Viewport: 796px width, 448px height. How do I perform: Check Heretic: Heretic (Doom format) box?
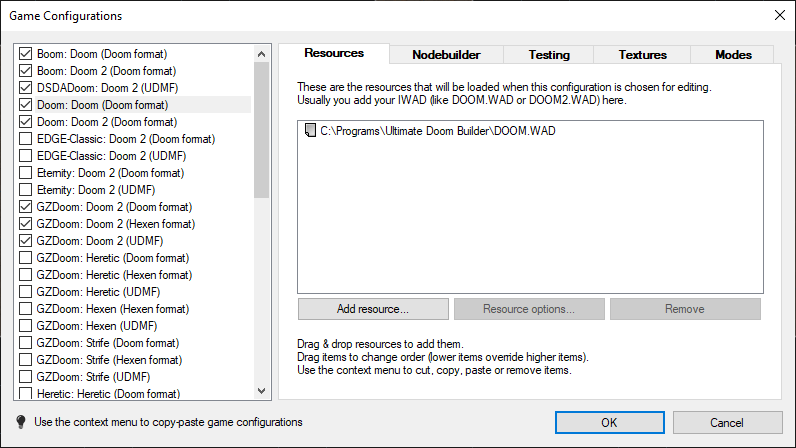(25, 393)
